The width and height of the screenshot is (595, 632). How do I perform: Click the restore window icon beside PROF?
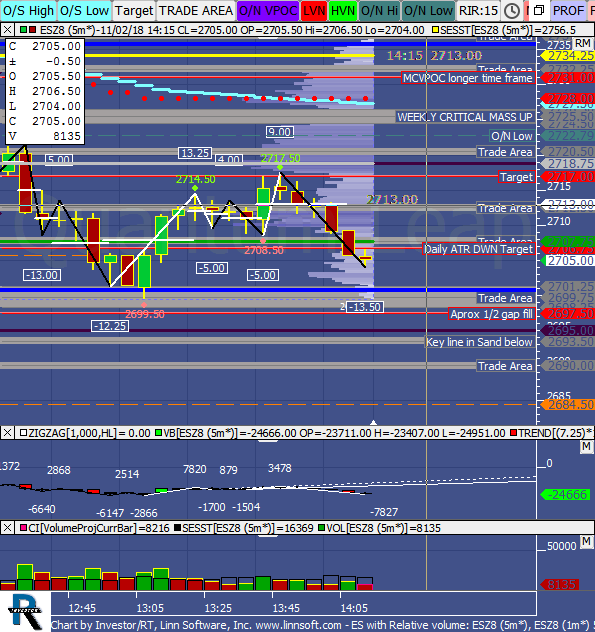539,11
